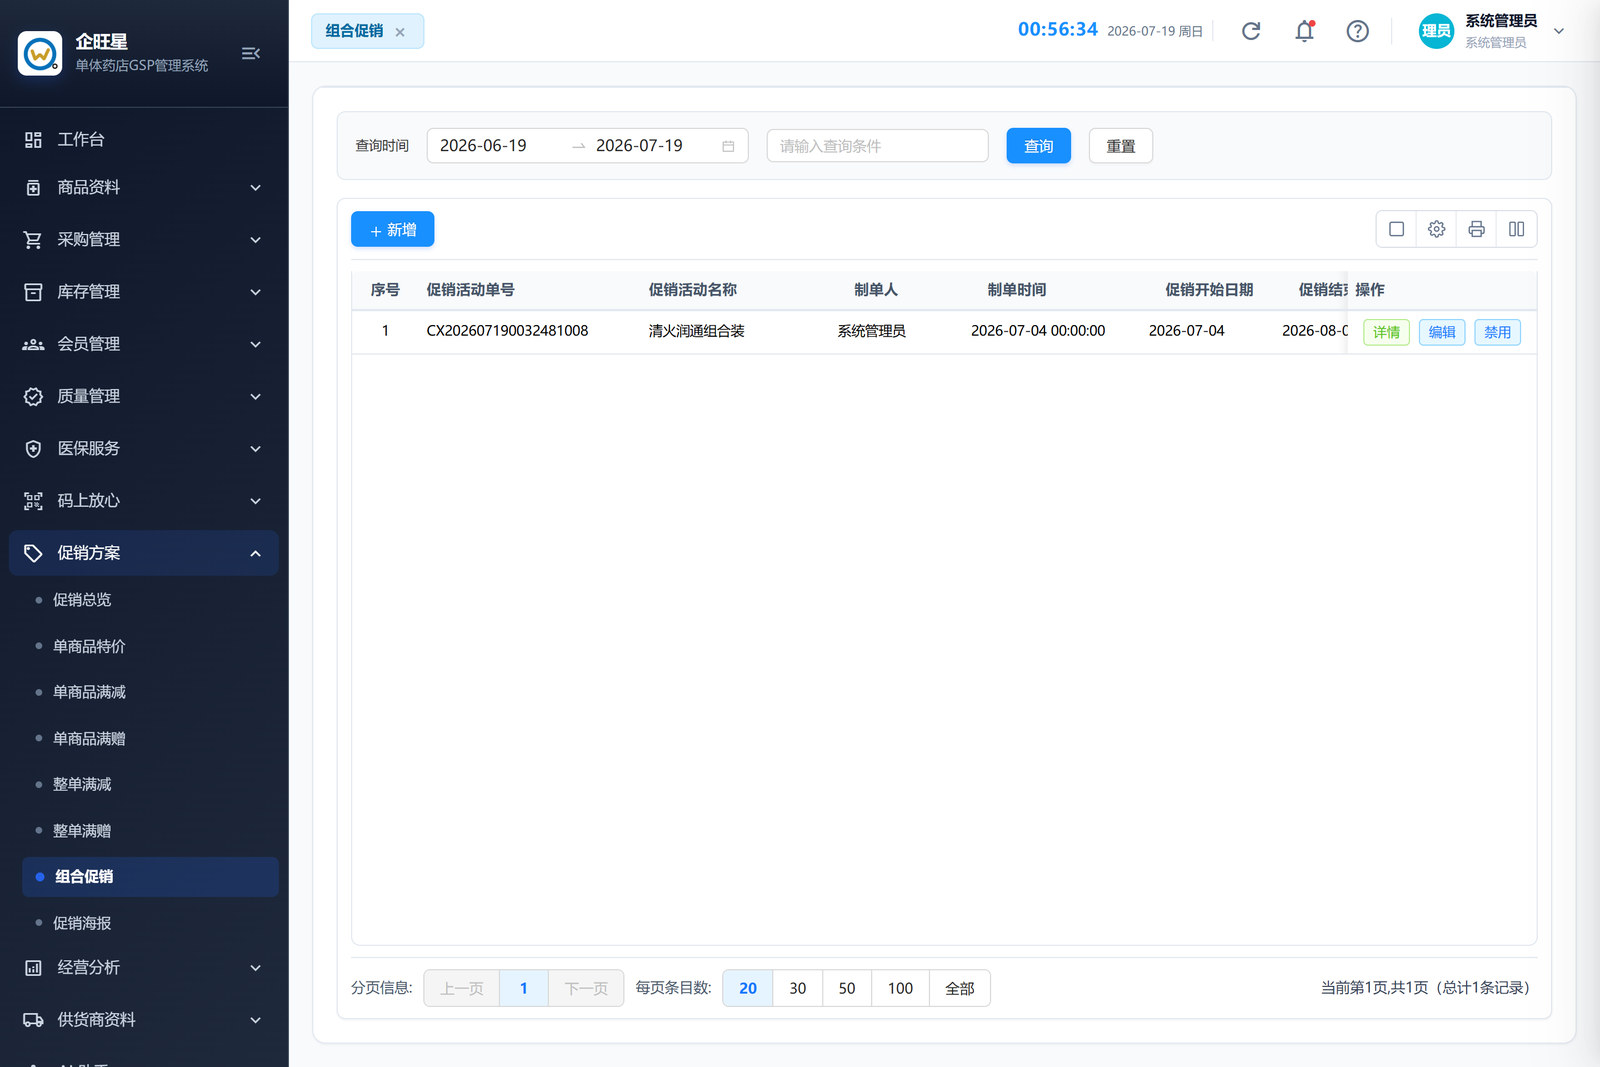Open 详情 for 清火润通组合装

[x=1386, y=332]
